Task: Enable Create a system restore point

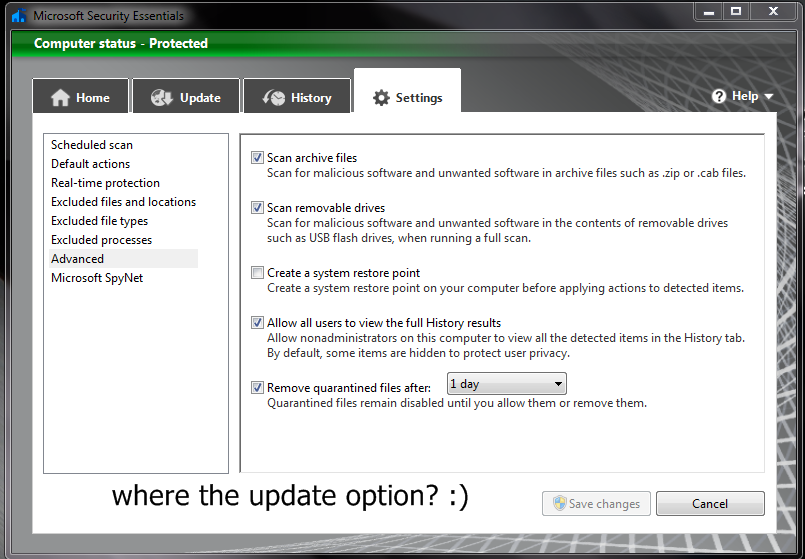Action: [x=257, y=273]
